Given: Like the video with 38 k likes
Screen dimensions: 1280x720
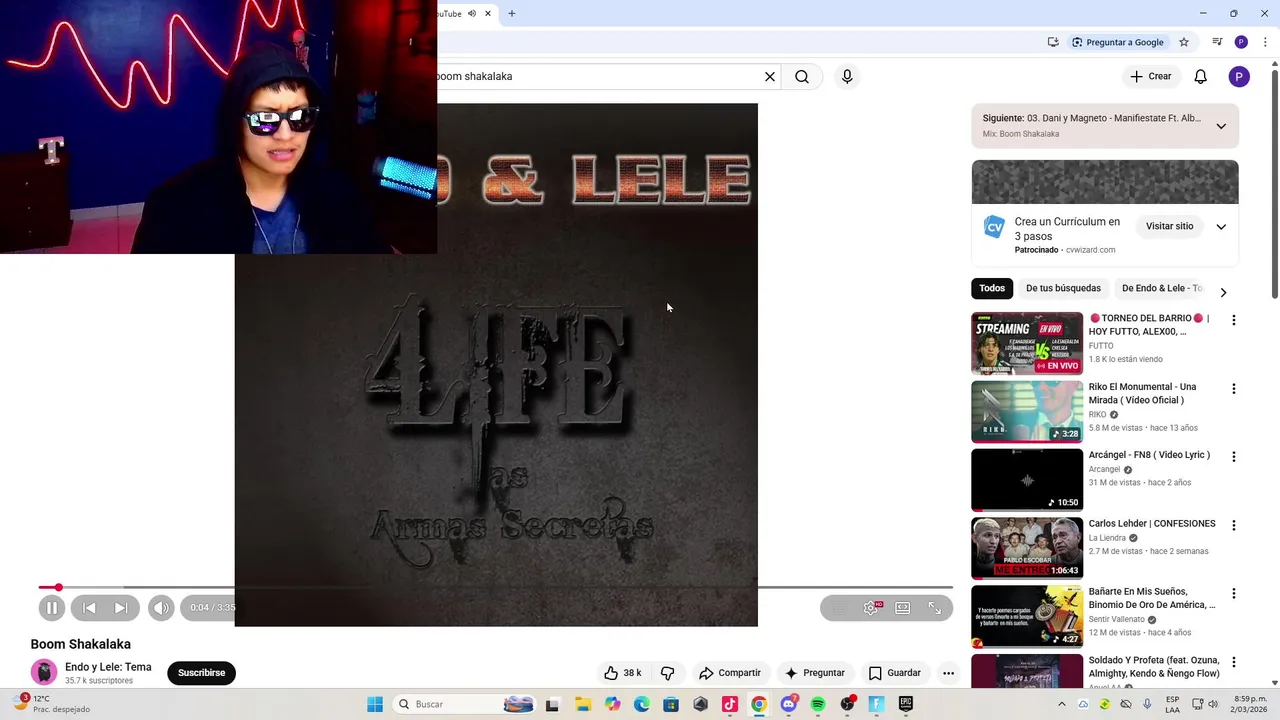Looking at the screenshot, I should (622, 673).
